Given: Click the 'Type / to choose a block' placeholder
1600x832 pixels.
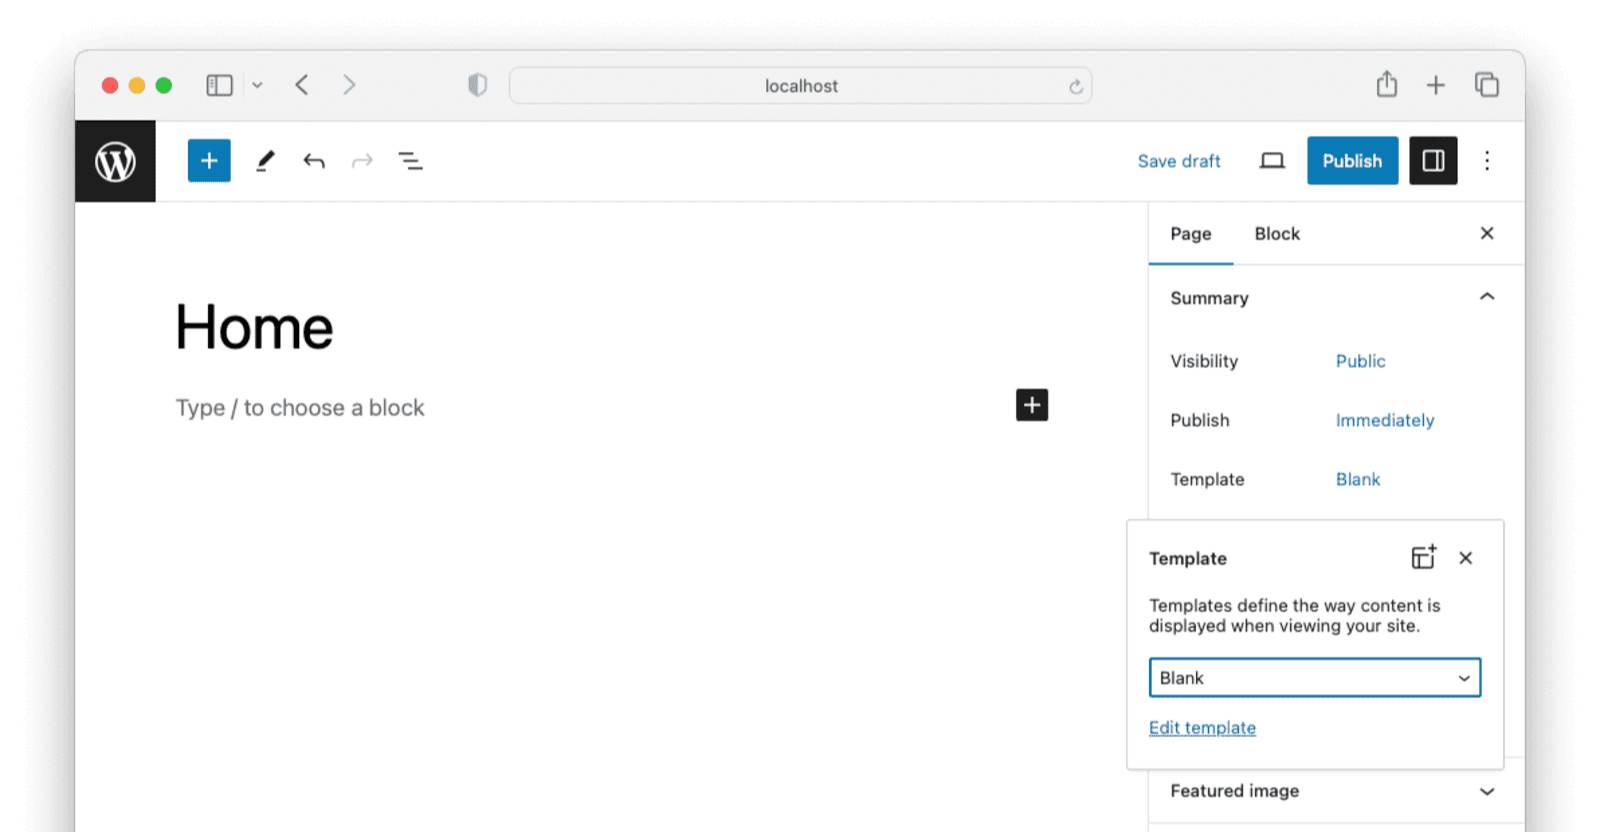Looking at the screenshot, I should tap(300, 408).
